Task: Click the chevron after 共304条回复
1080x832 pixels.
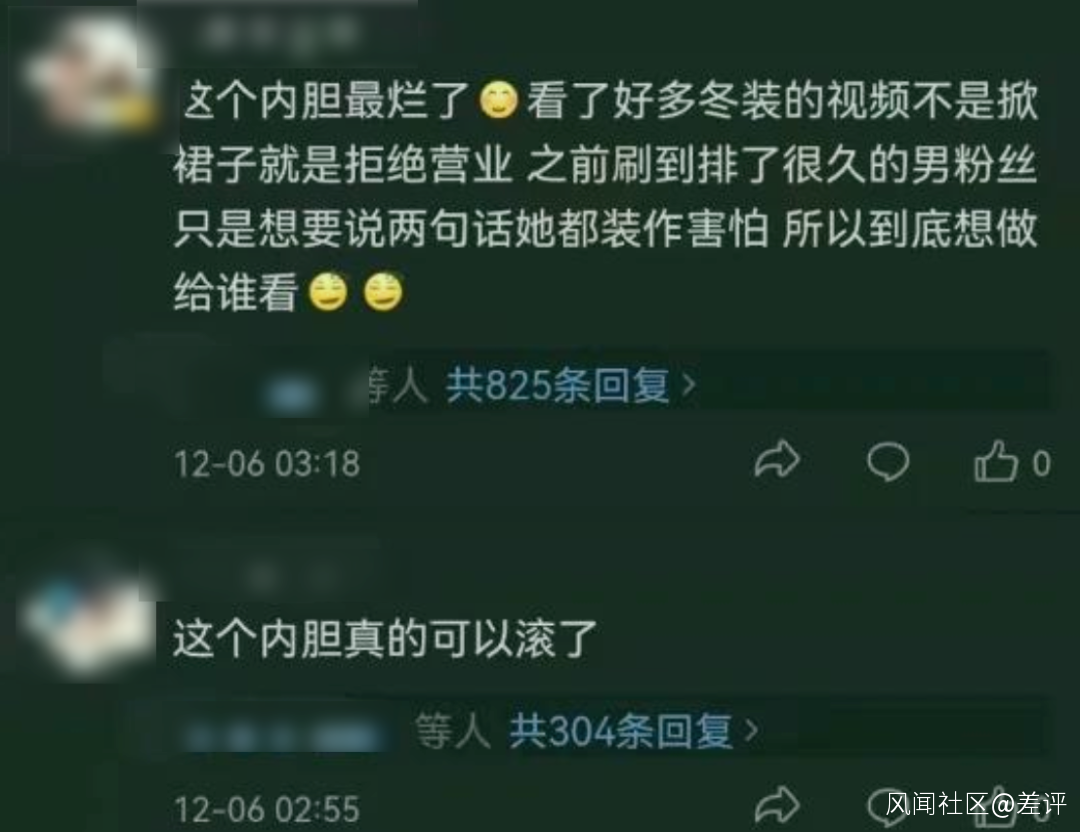Action: pyautogui.click(x=751, y=731)
